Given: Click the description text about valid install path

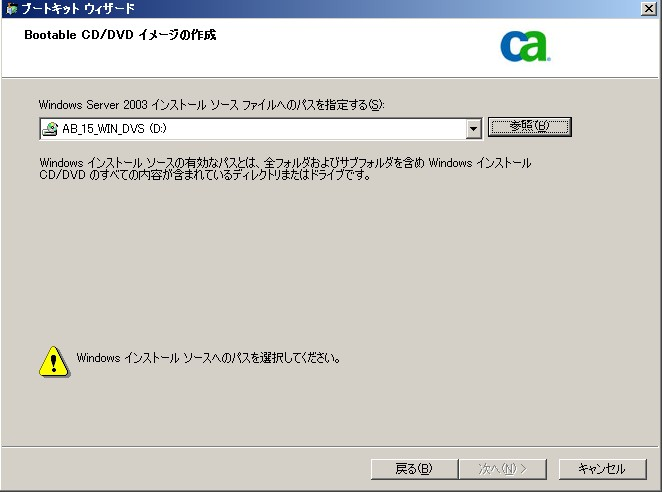Looking at the screenshot, I should point(285,169).
